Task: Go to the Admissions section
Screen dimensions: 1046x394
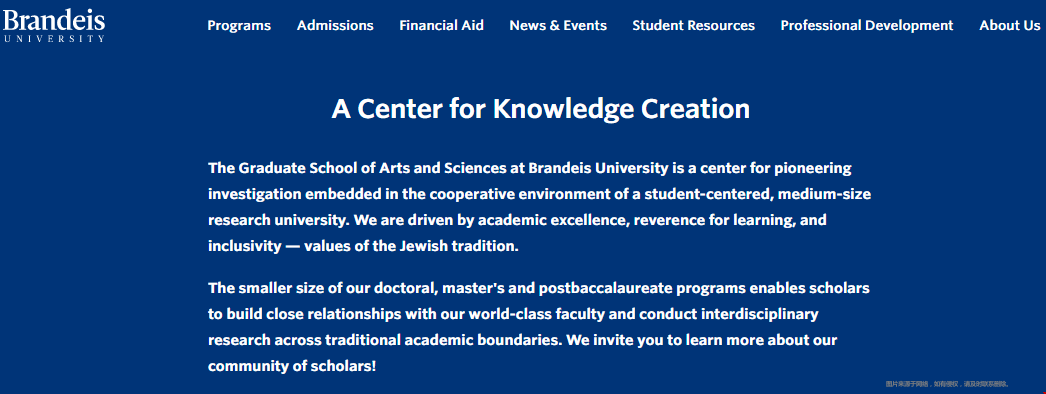Action: (x=335, y=25)
